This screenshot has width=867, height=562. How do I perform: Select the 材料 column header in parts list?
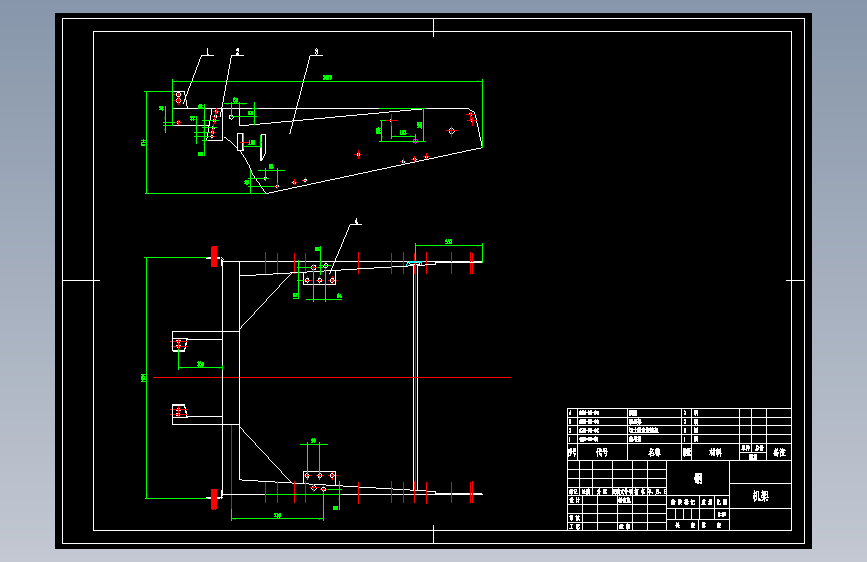(x=715, y=452)
